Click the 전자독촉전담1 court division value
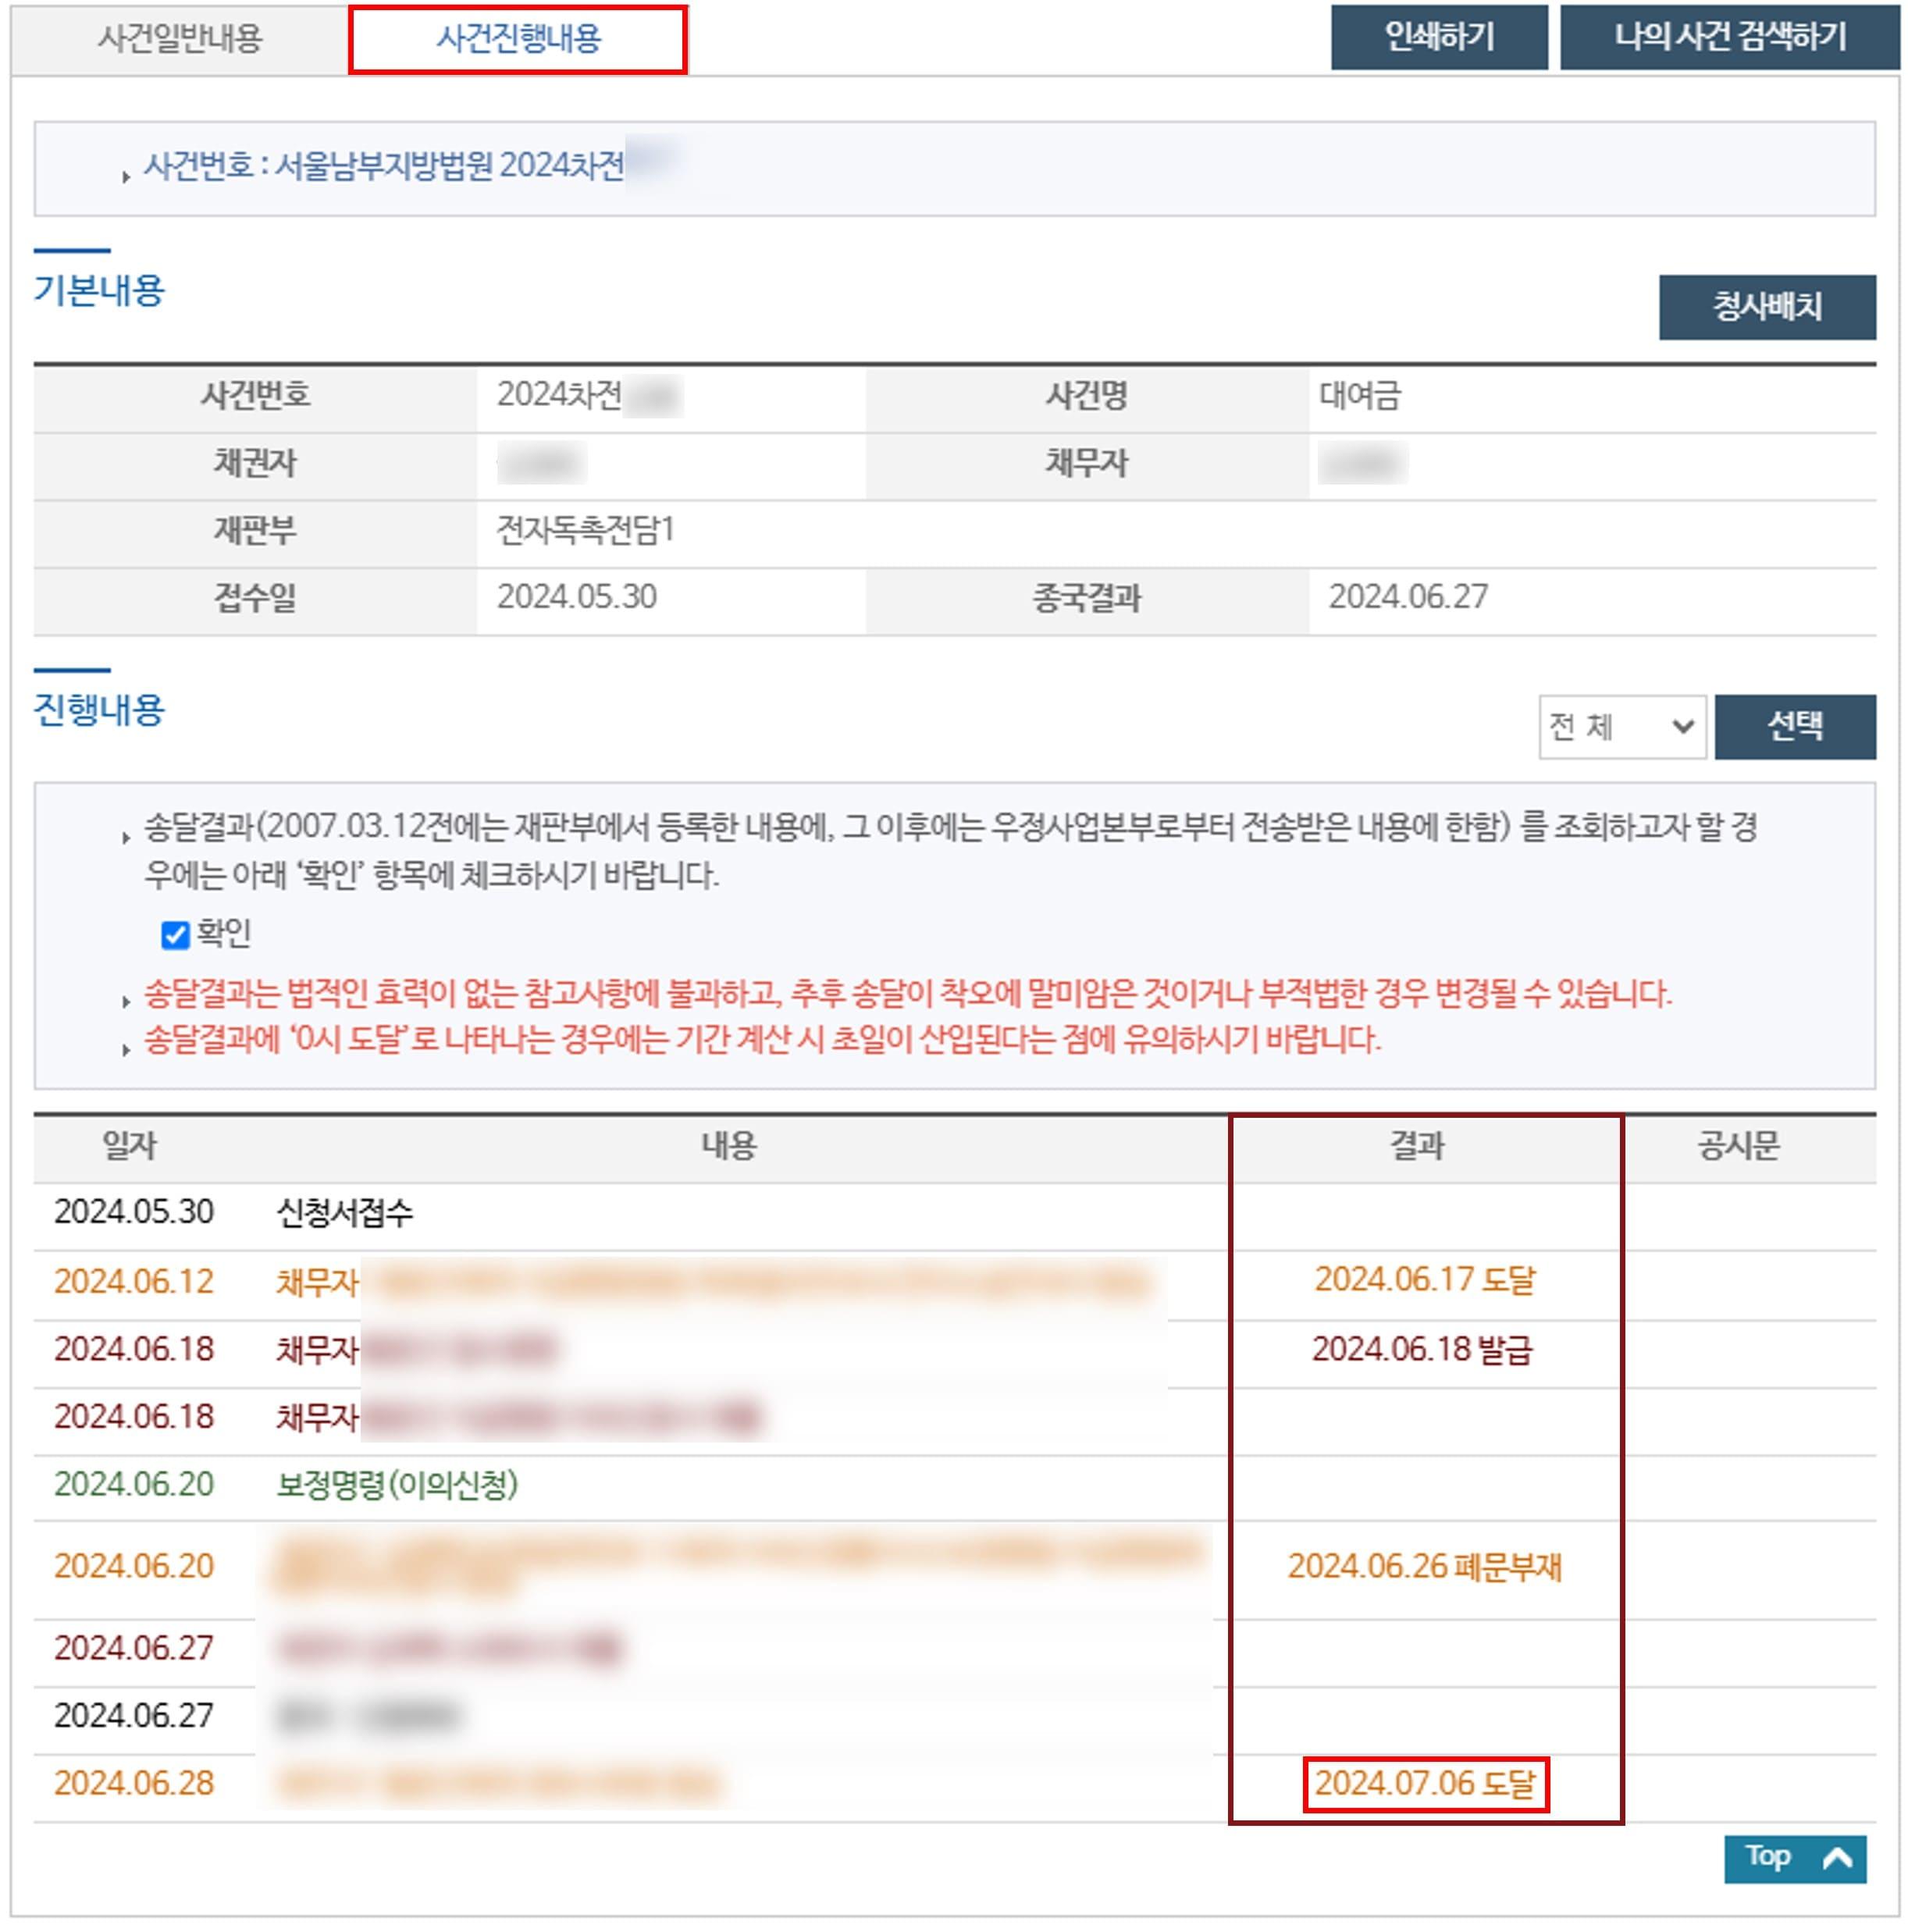 pos(586,530)
